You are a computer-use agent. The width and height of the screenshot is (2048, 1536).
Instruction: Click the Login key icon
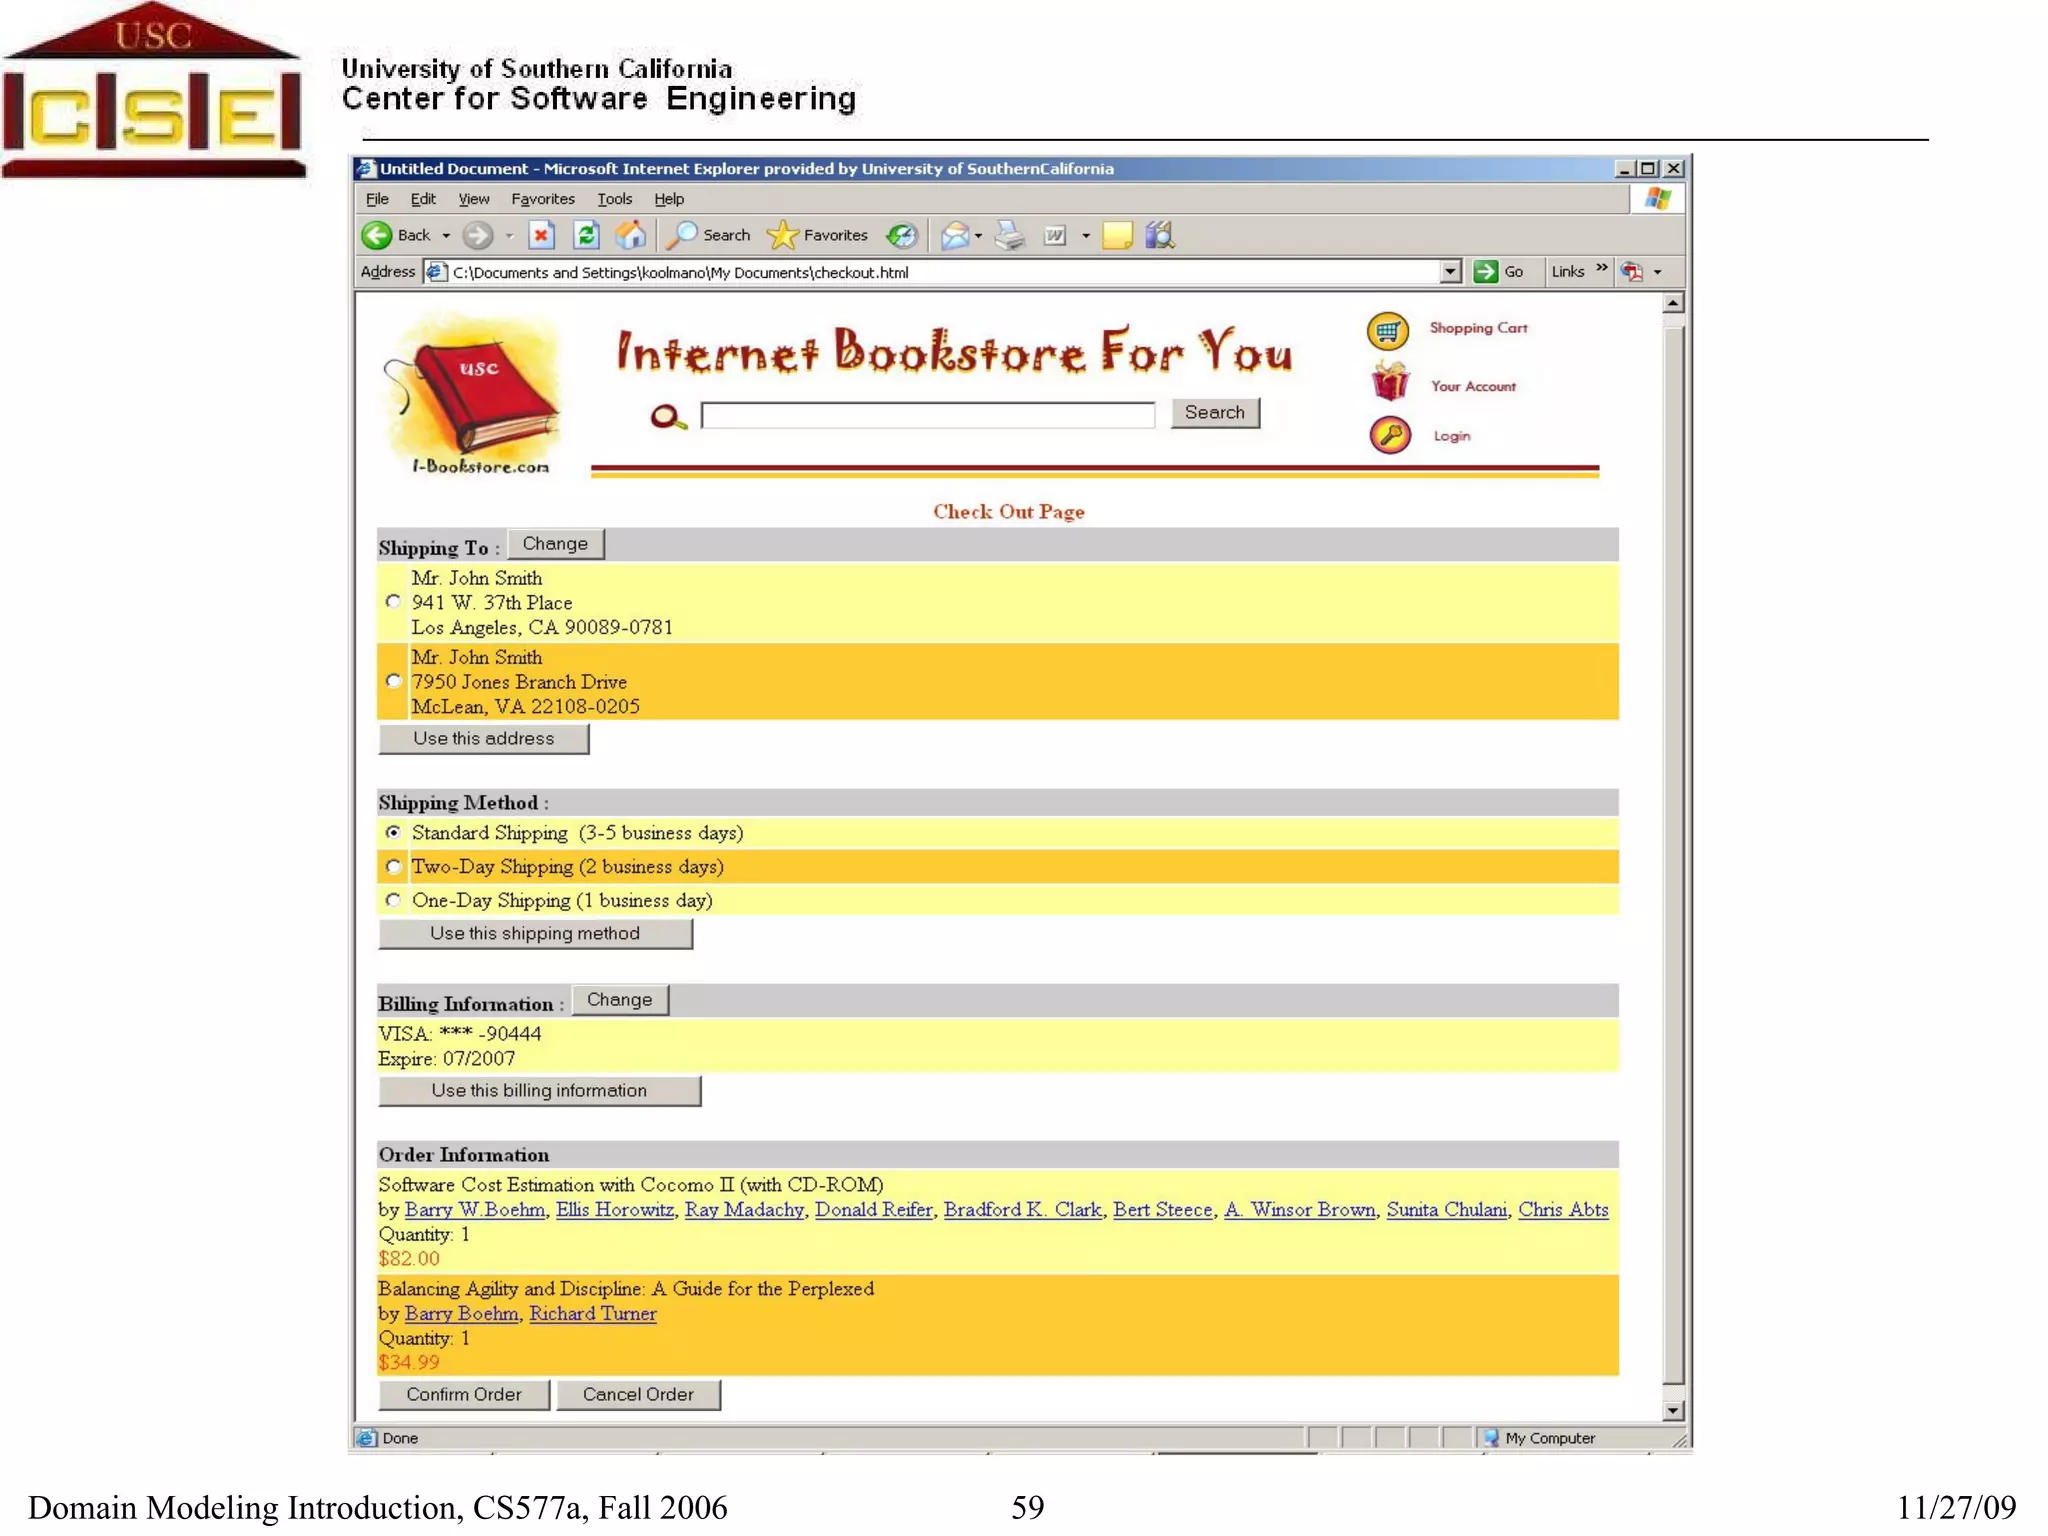coord(1389,435)
